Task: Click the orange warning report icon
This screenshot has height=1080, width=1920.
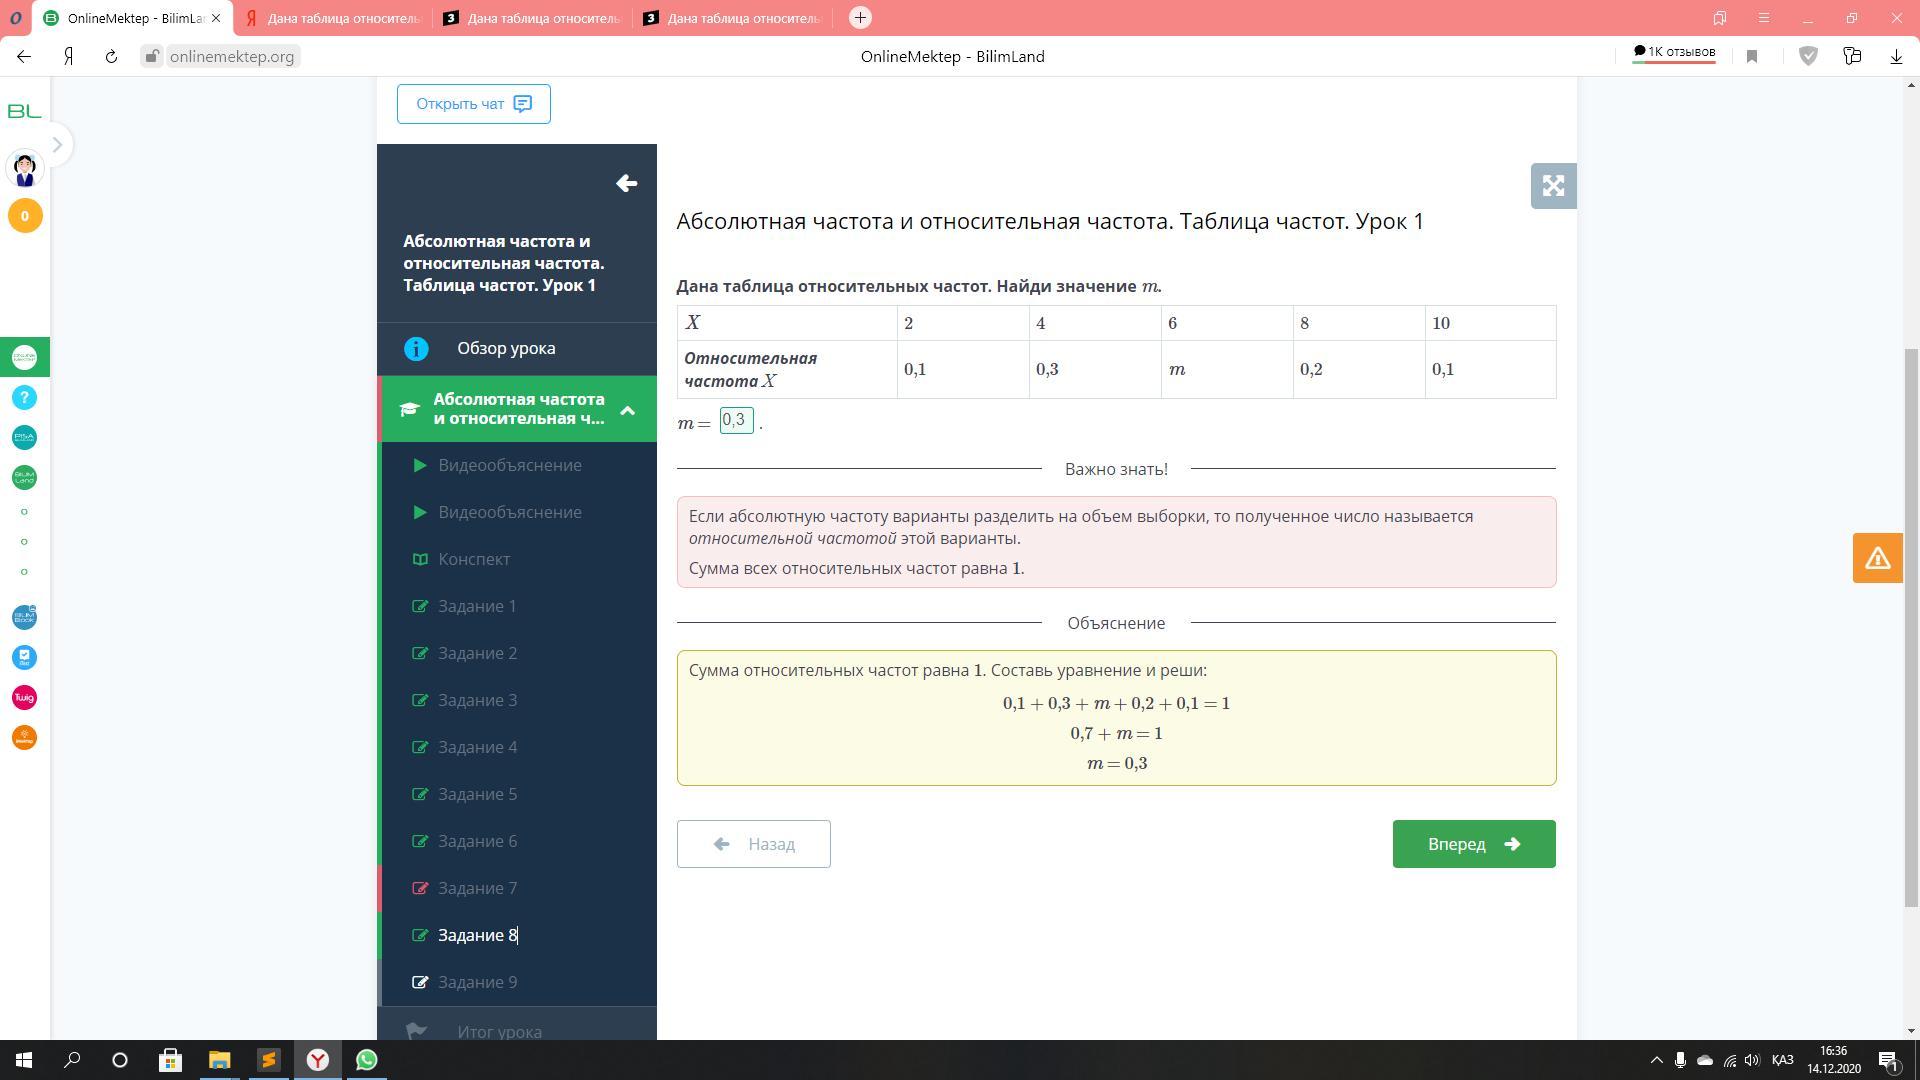Action: tap(1877, 558)
